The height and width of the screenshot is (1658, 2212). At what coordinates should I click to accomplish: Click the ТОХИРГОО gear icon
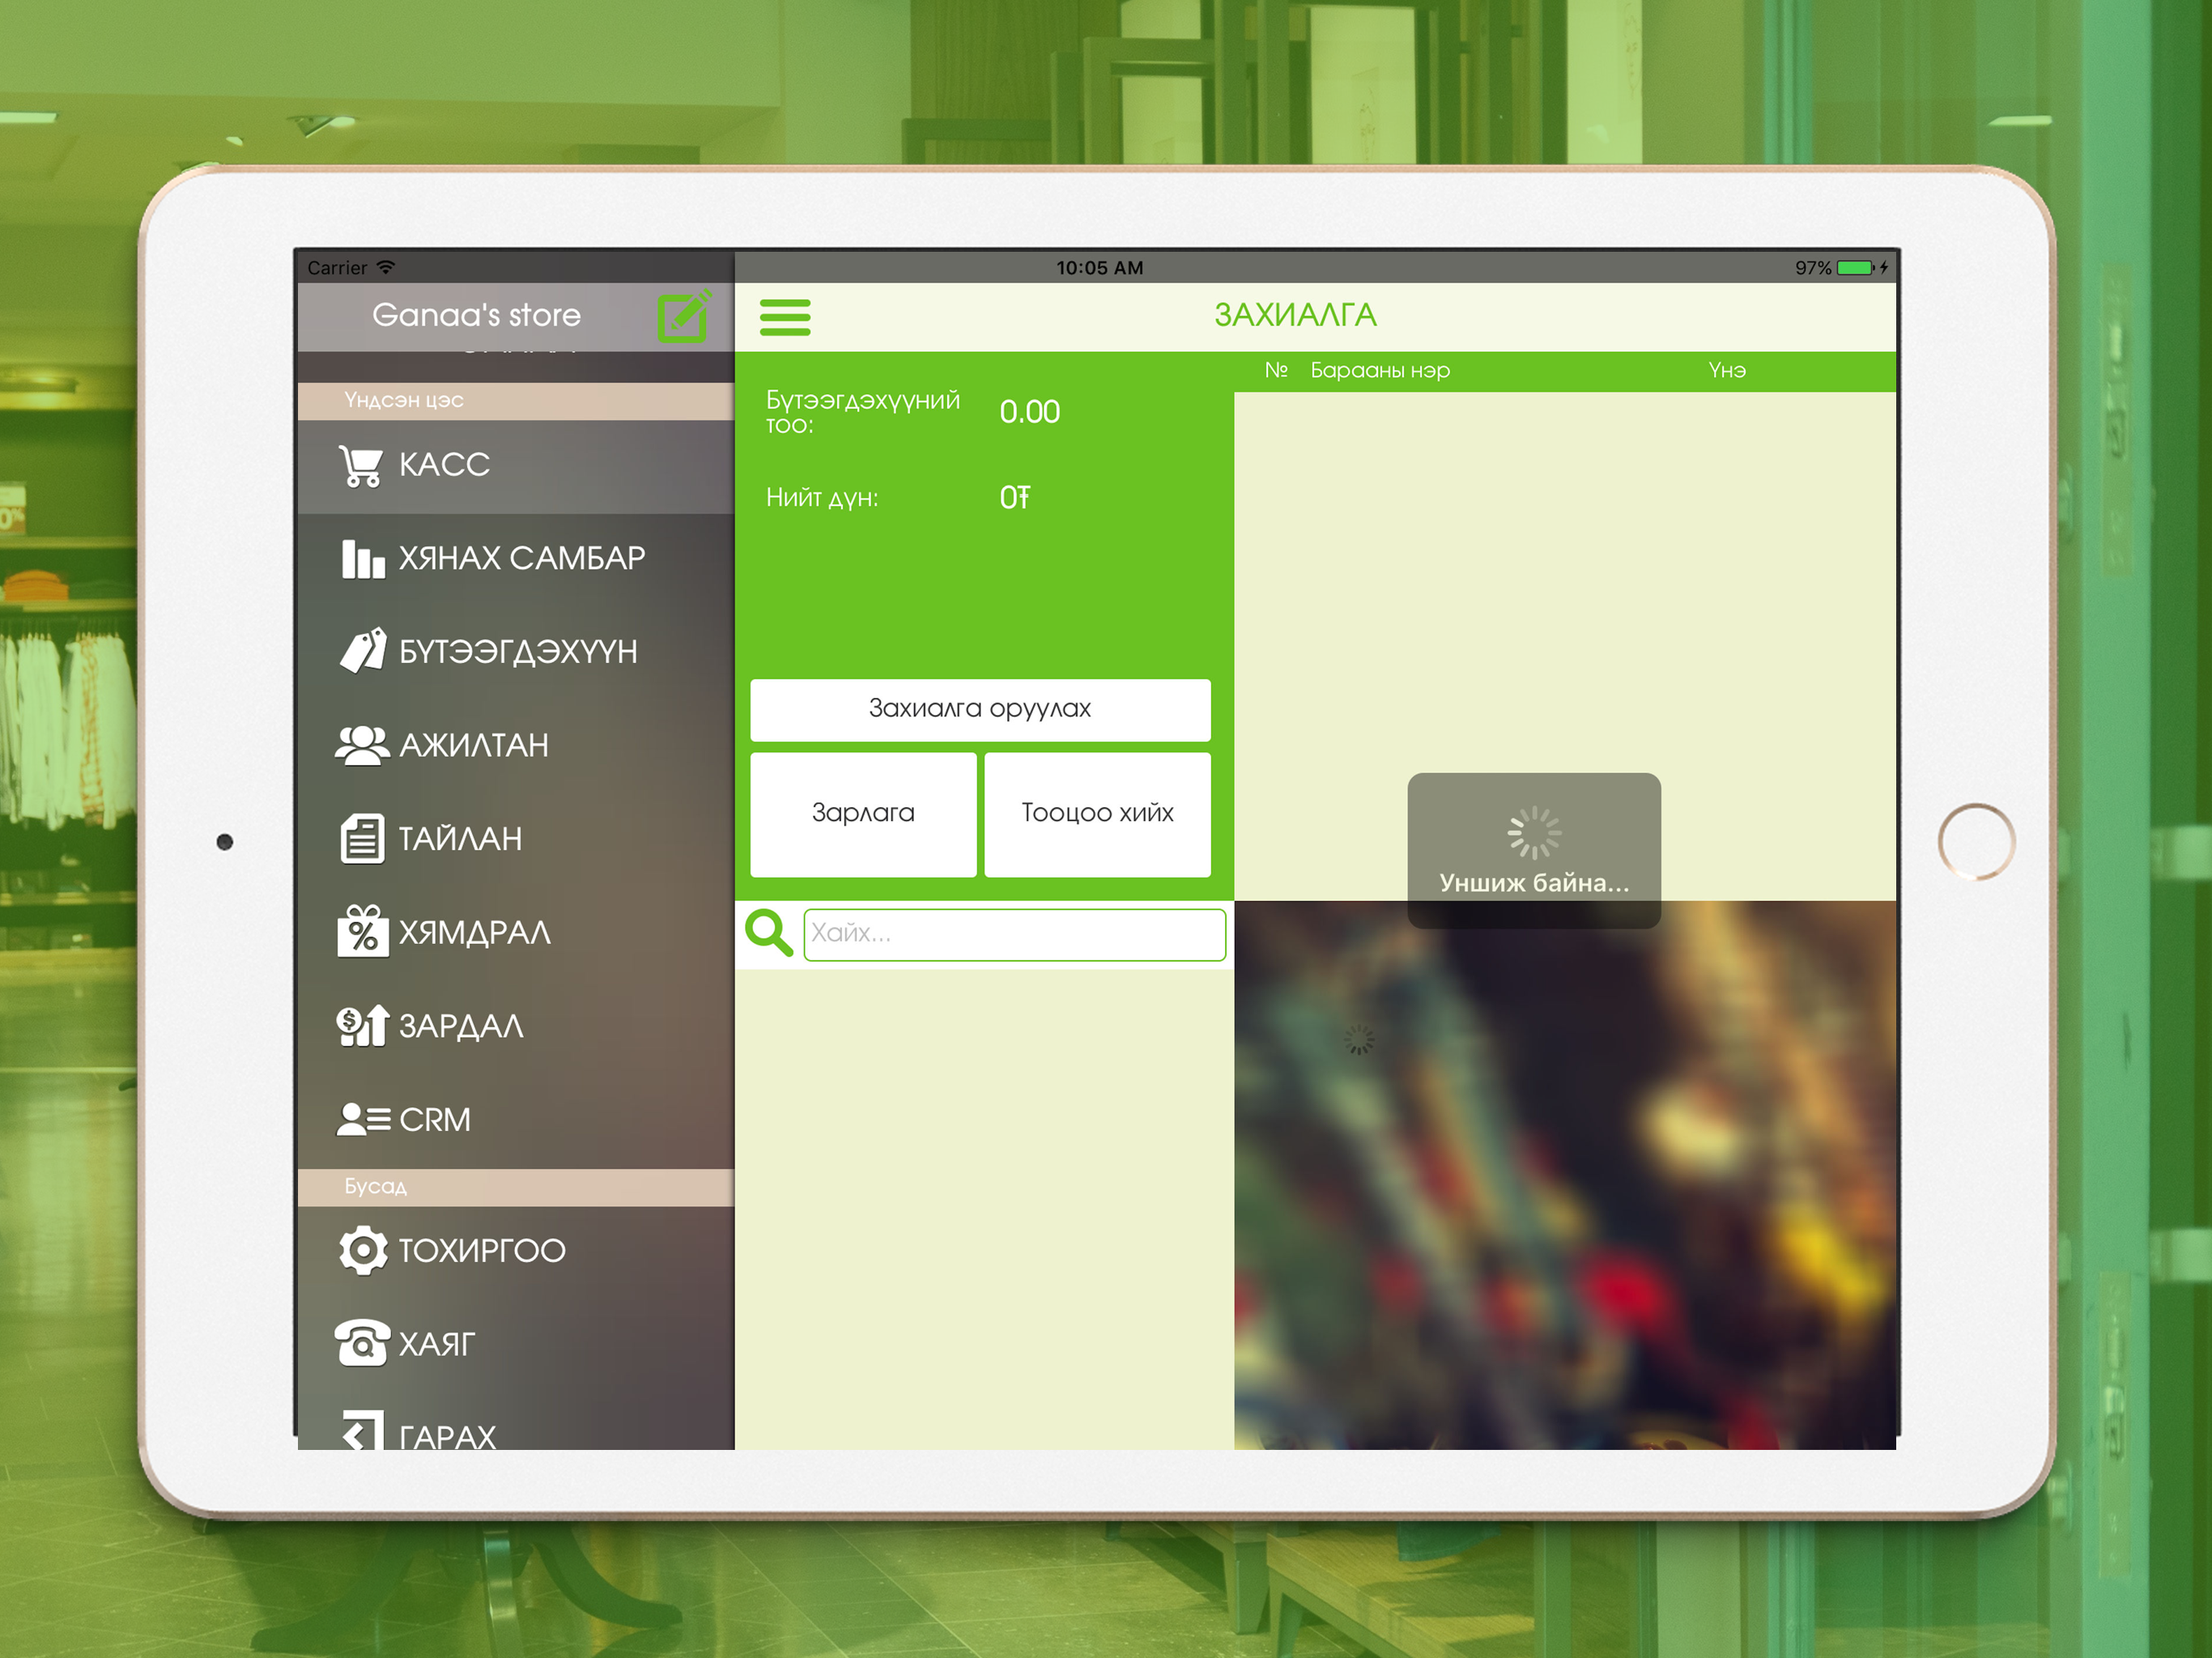(x=362, y=1250)
